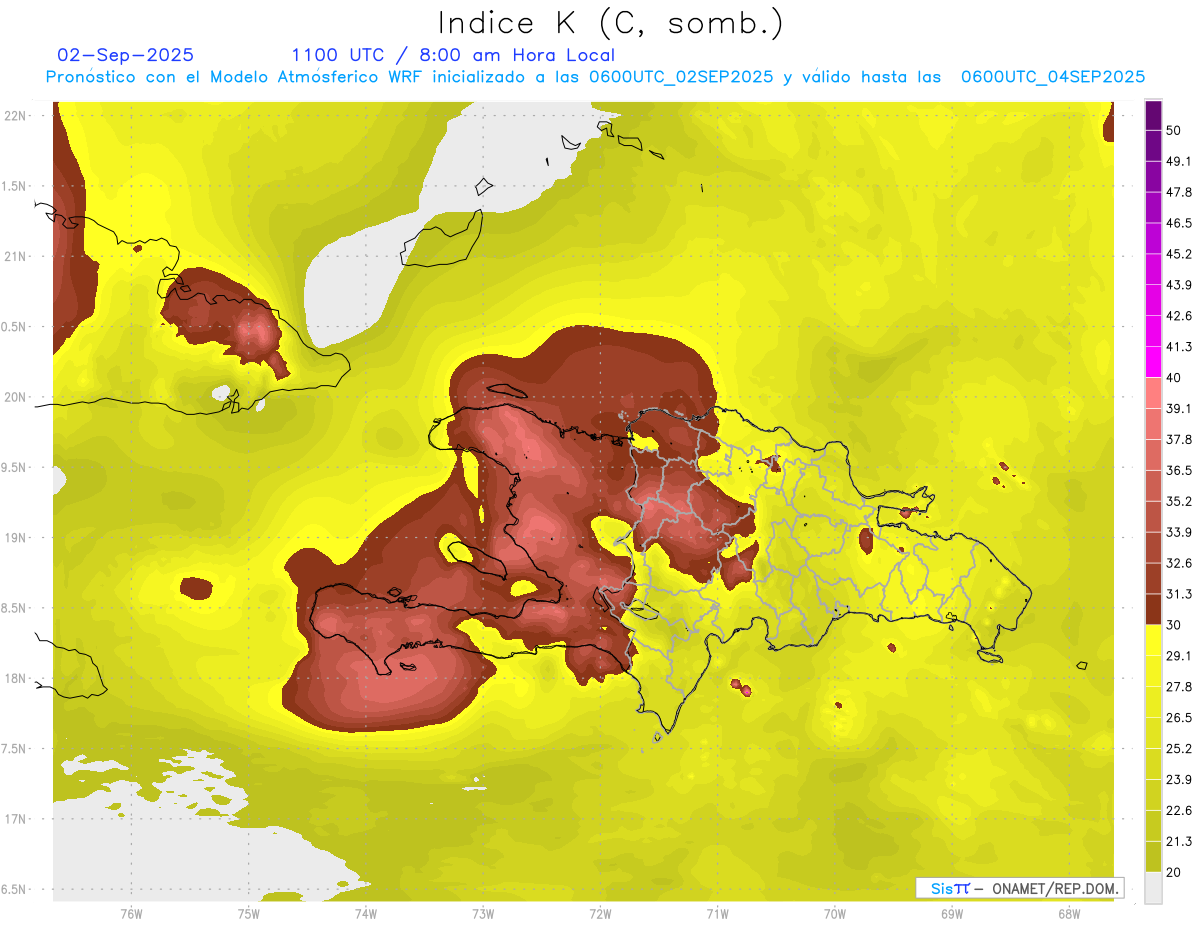
Task: Click the colorbar value '45.2'
Action: tap(1179, 254)
